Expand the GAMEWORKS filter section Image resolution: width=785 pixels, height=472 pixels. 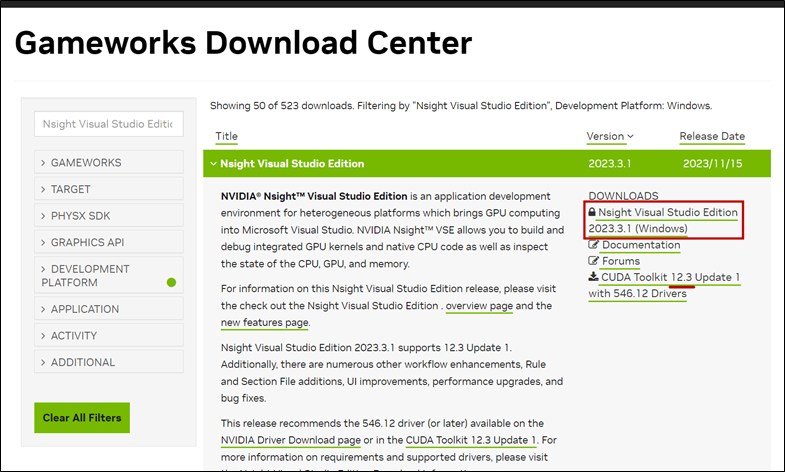click(x=109, y=163)
